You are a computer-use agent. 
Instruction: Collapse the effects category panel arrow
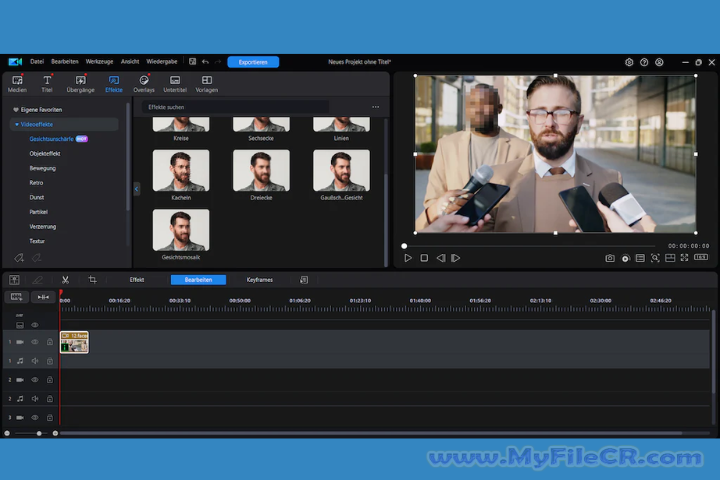tap(136, 189)
